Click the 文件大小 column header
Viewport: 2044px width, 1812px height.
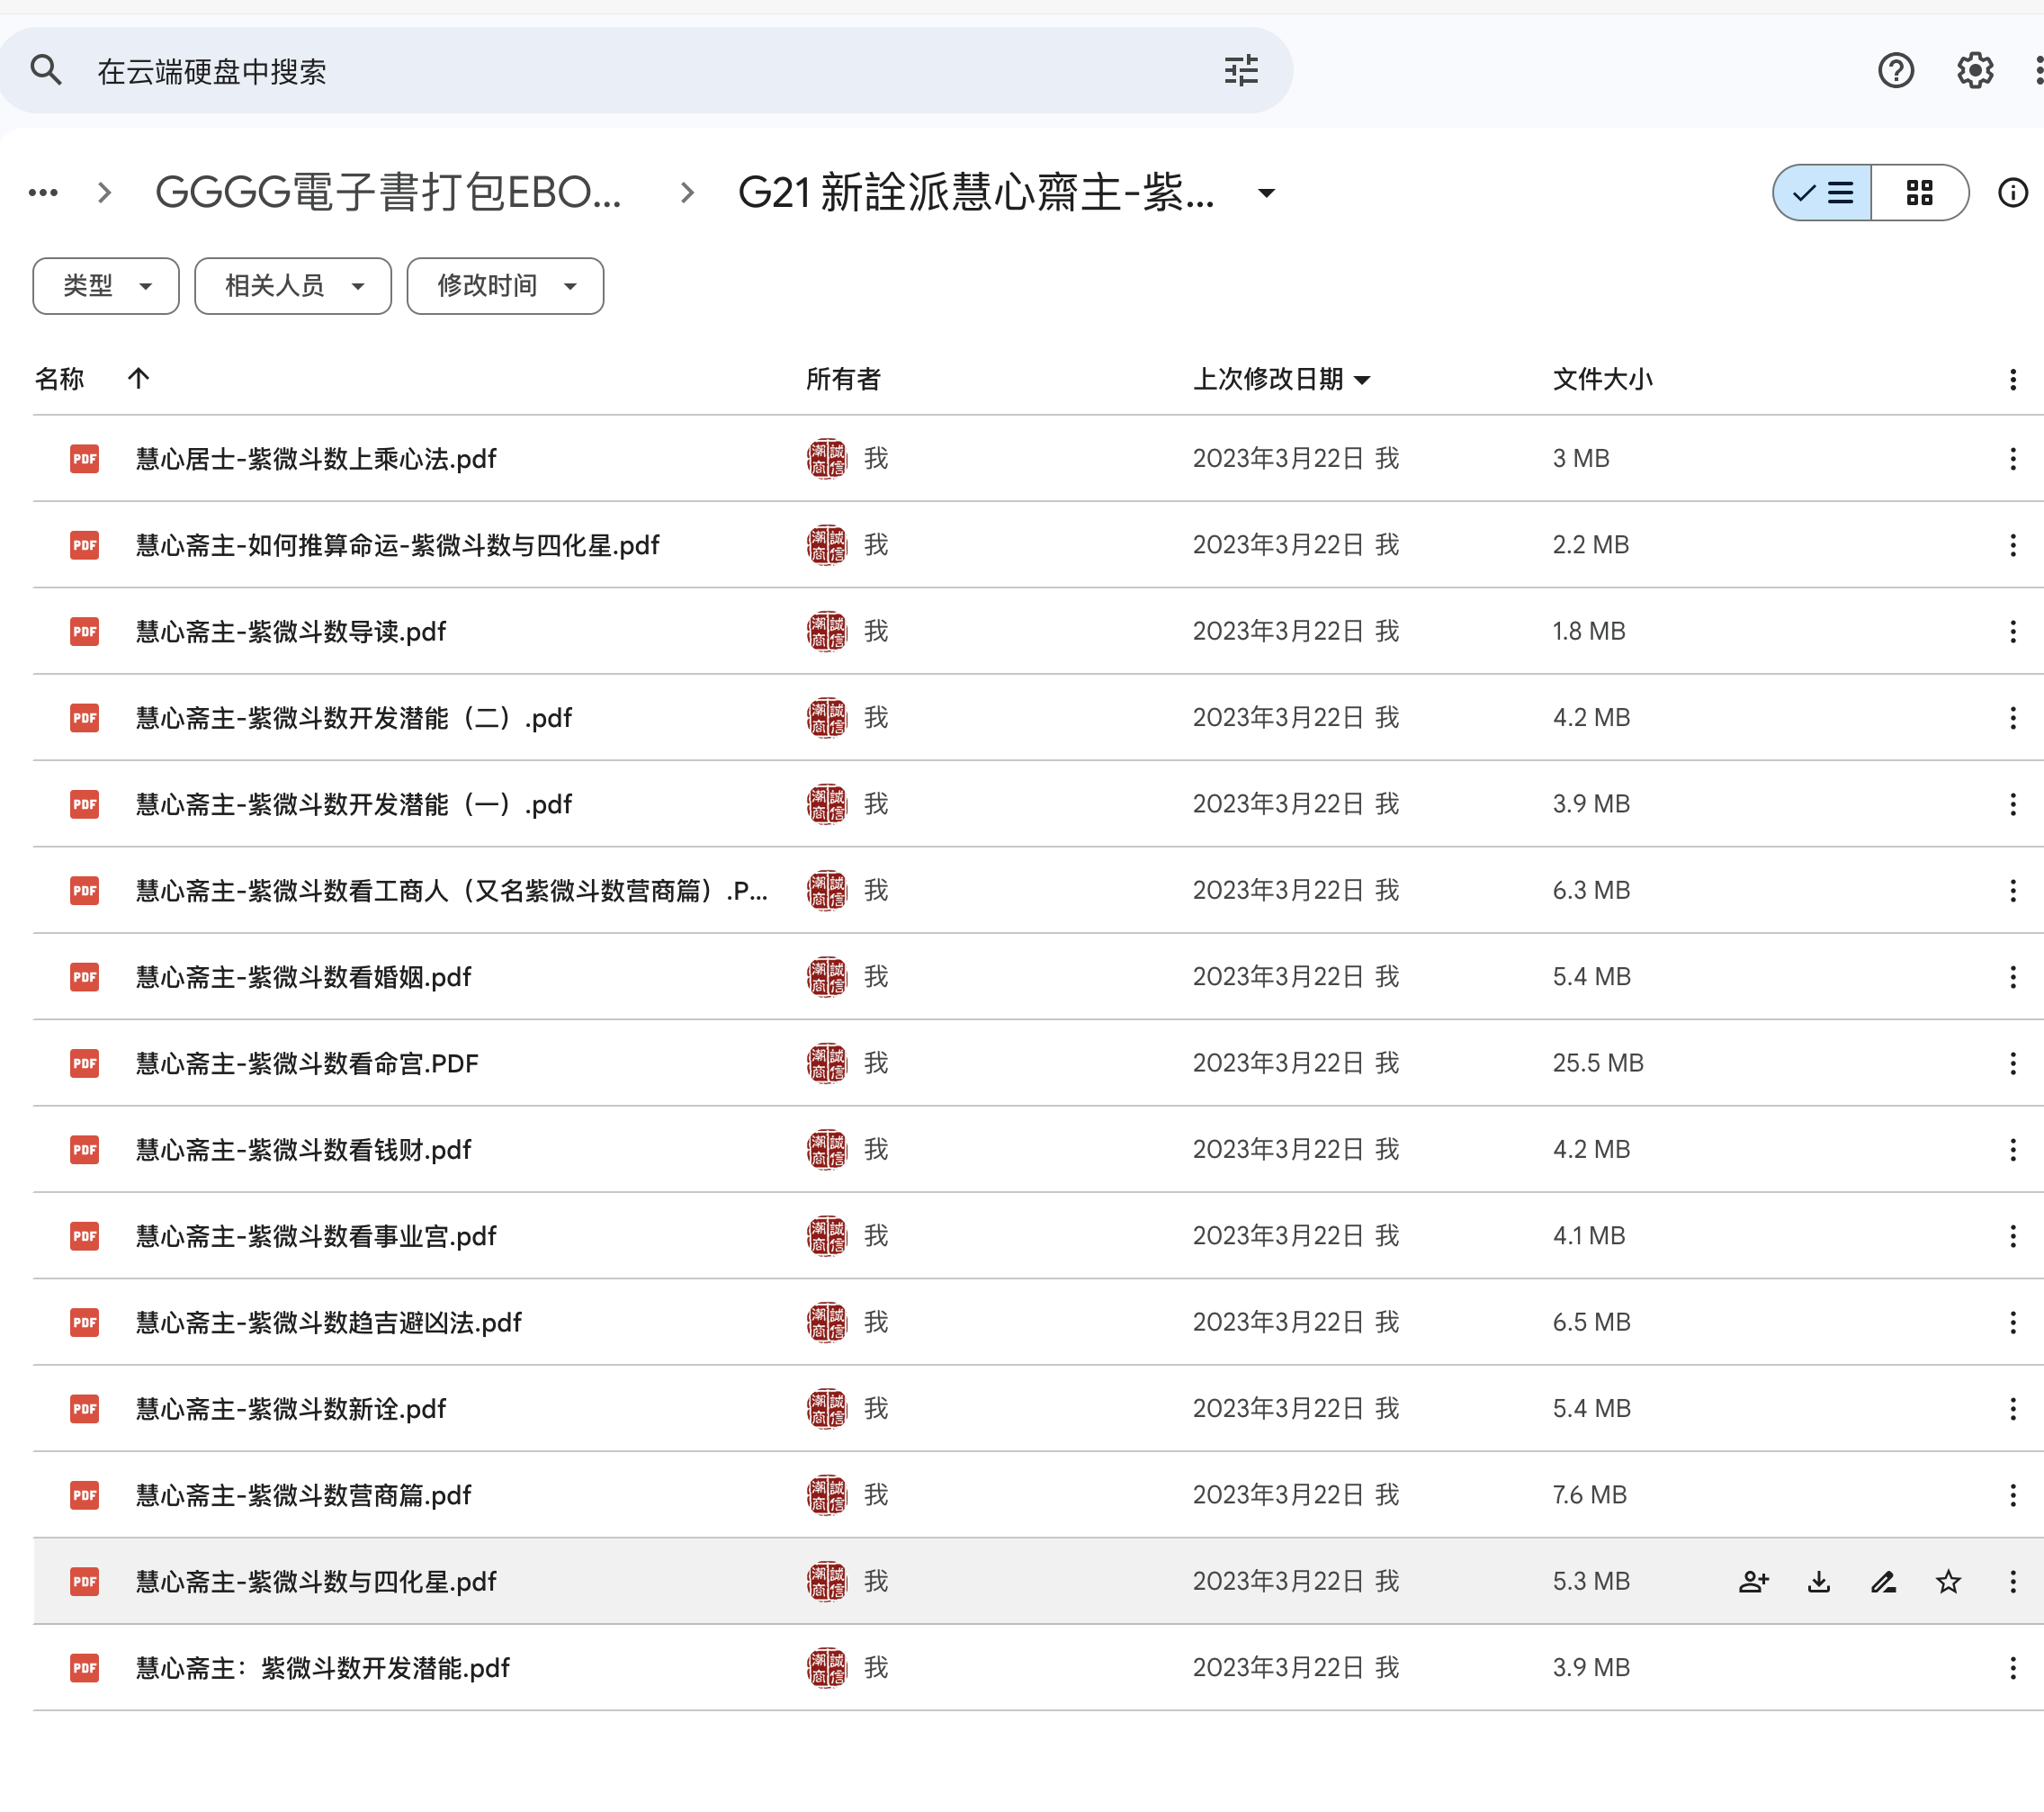click(x=1602, y=379)
